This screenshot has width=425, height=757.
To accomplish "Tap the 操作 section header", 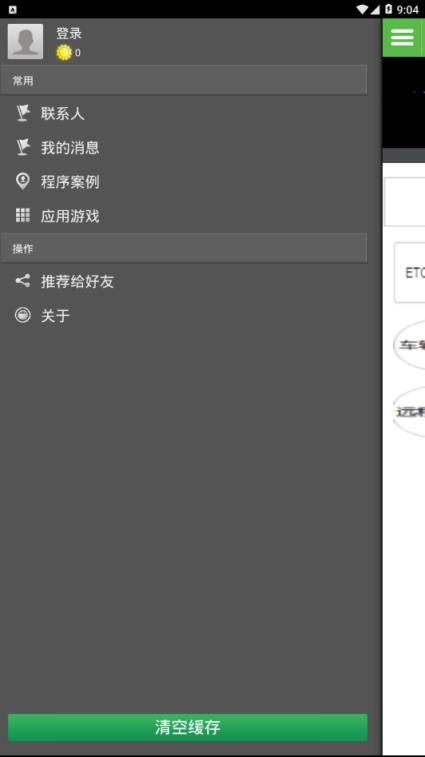I will (184, 248).
